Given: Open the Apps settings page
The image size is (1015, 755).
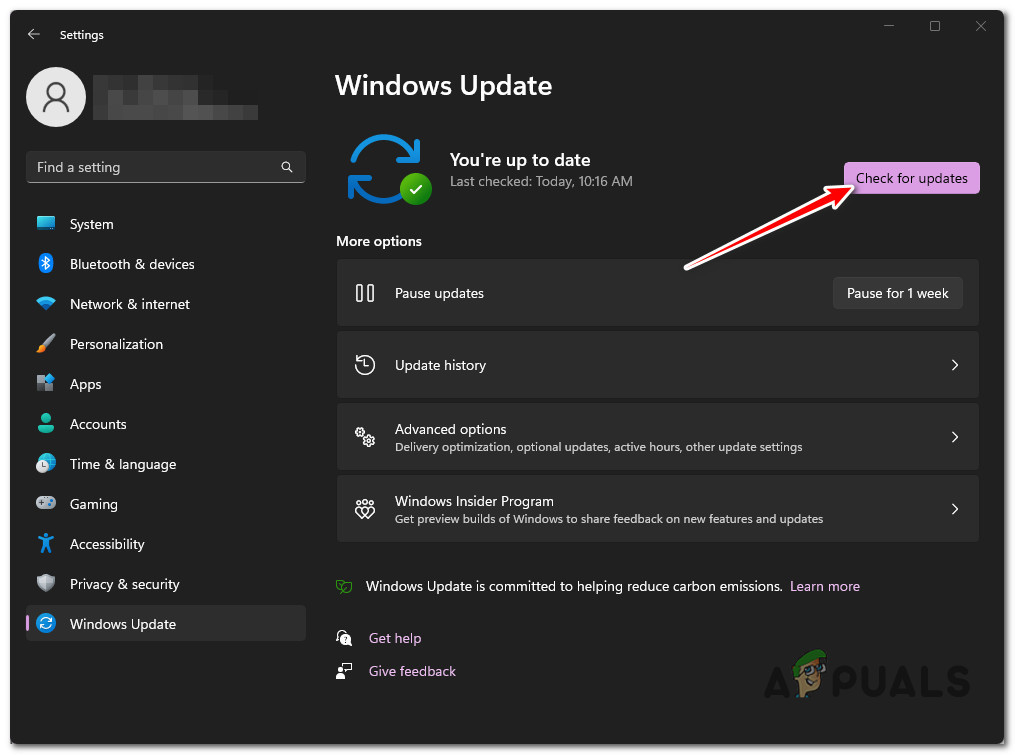Looking at the screenshot, I should pos(166,384).
